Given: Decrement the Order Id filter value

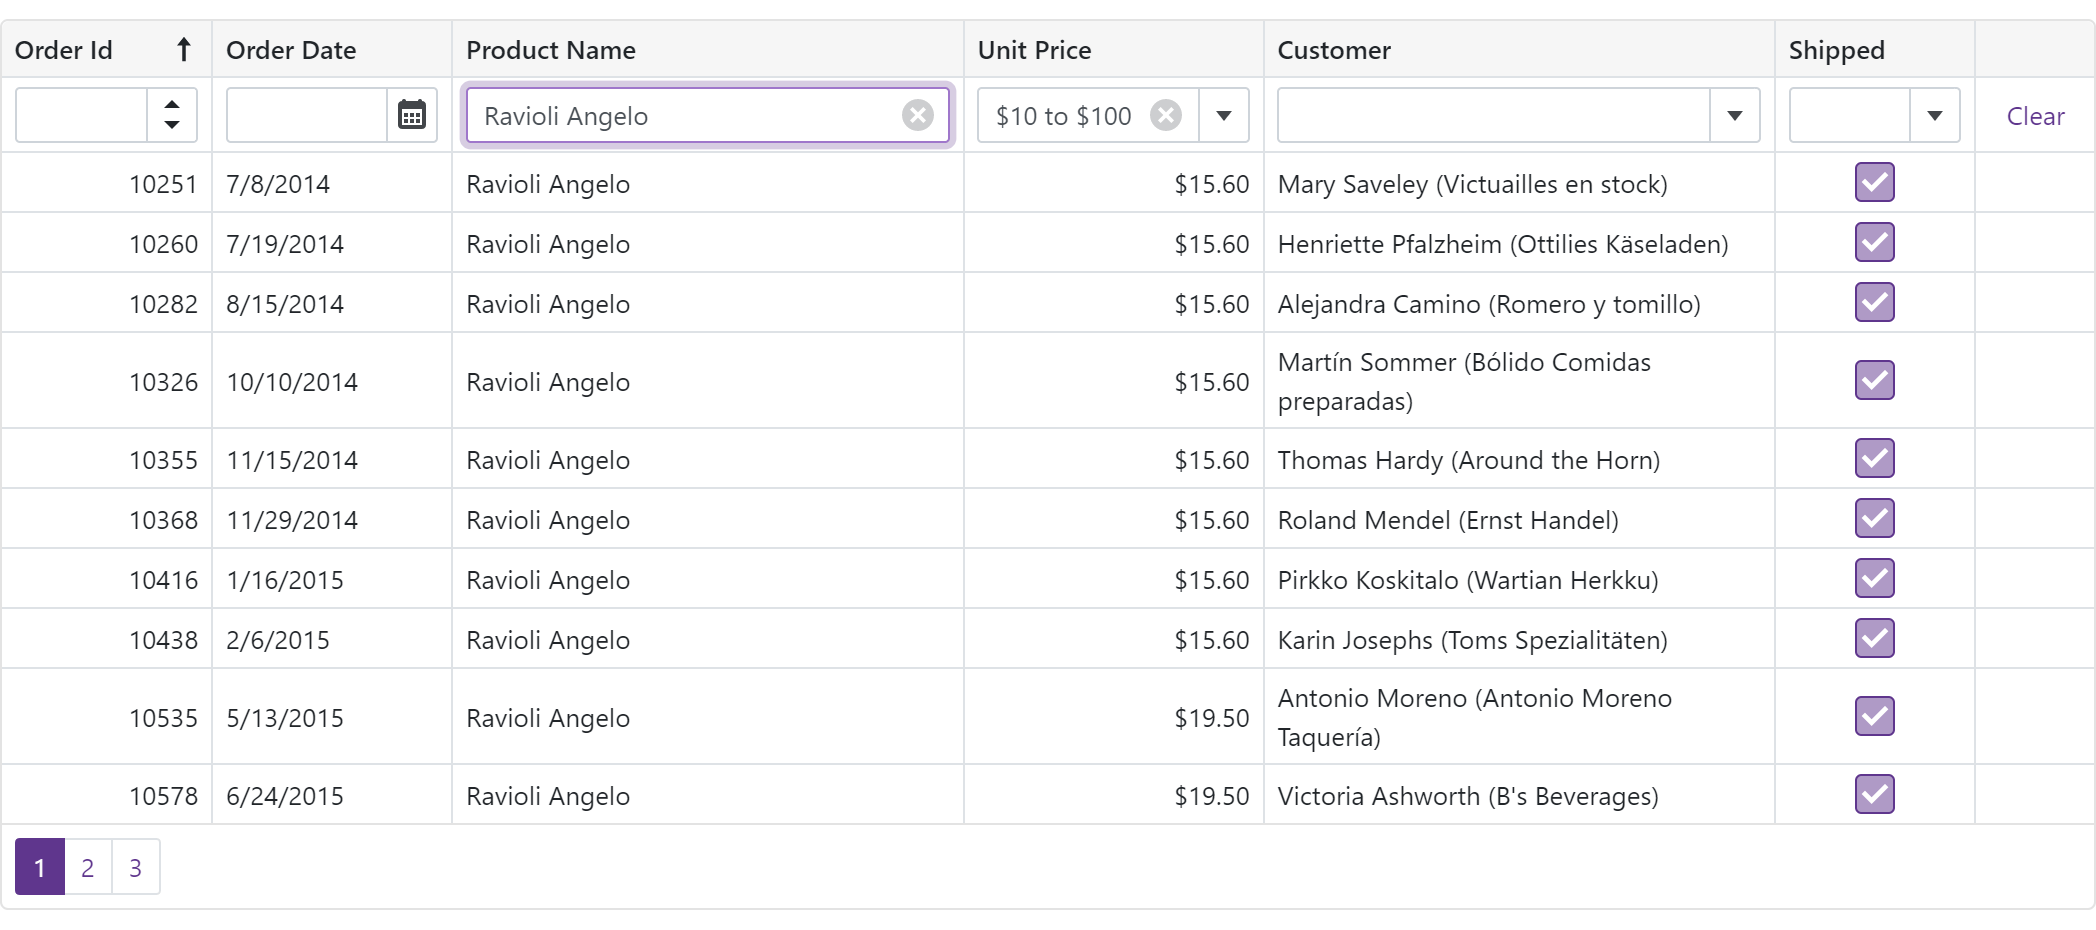Looking at the screenshot, I should pyautogui.click(x=172, y=126).
